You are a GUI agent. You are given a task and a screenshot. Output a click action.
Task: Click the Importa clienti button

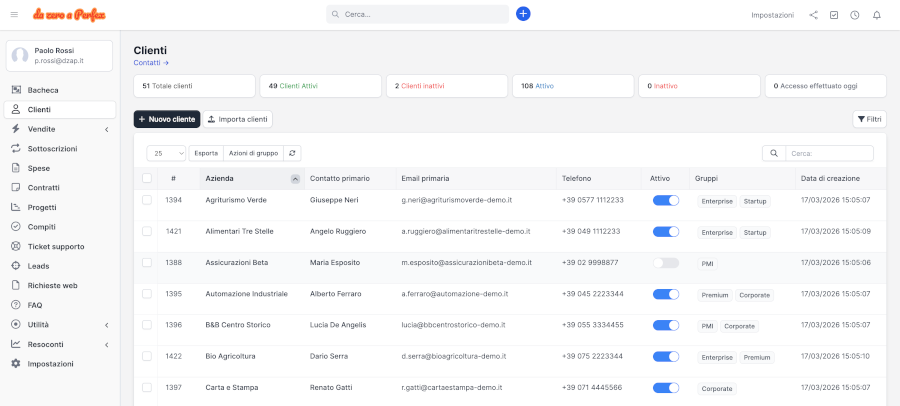(238, 119)
